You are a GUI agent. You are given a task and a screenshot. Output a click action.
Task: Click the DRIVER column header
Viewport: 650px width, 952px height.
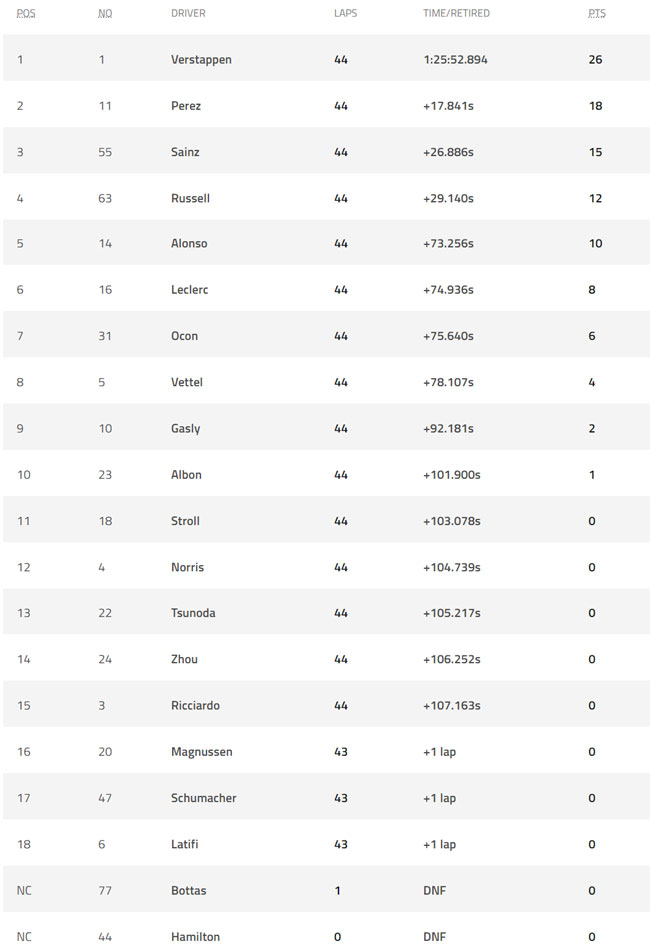pos(188,13)
